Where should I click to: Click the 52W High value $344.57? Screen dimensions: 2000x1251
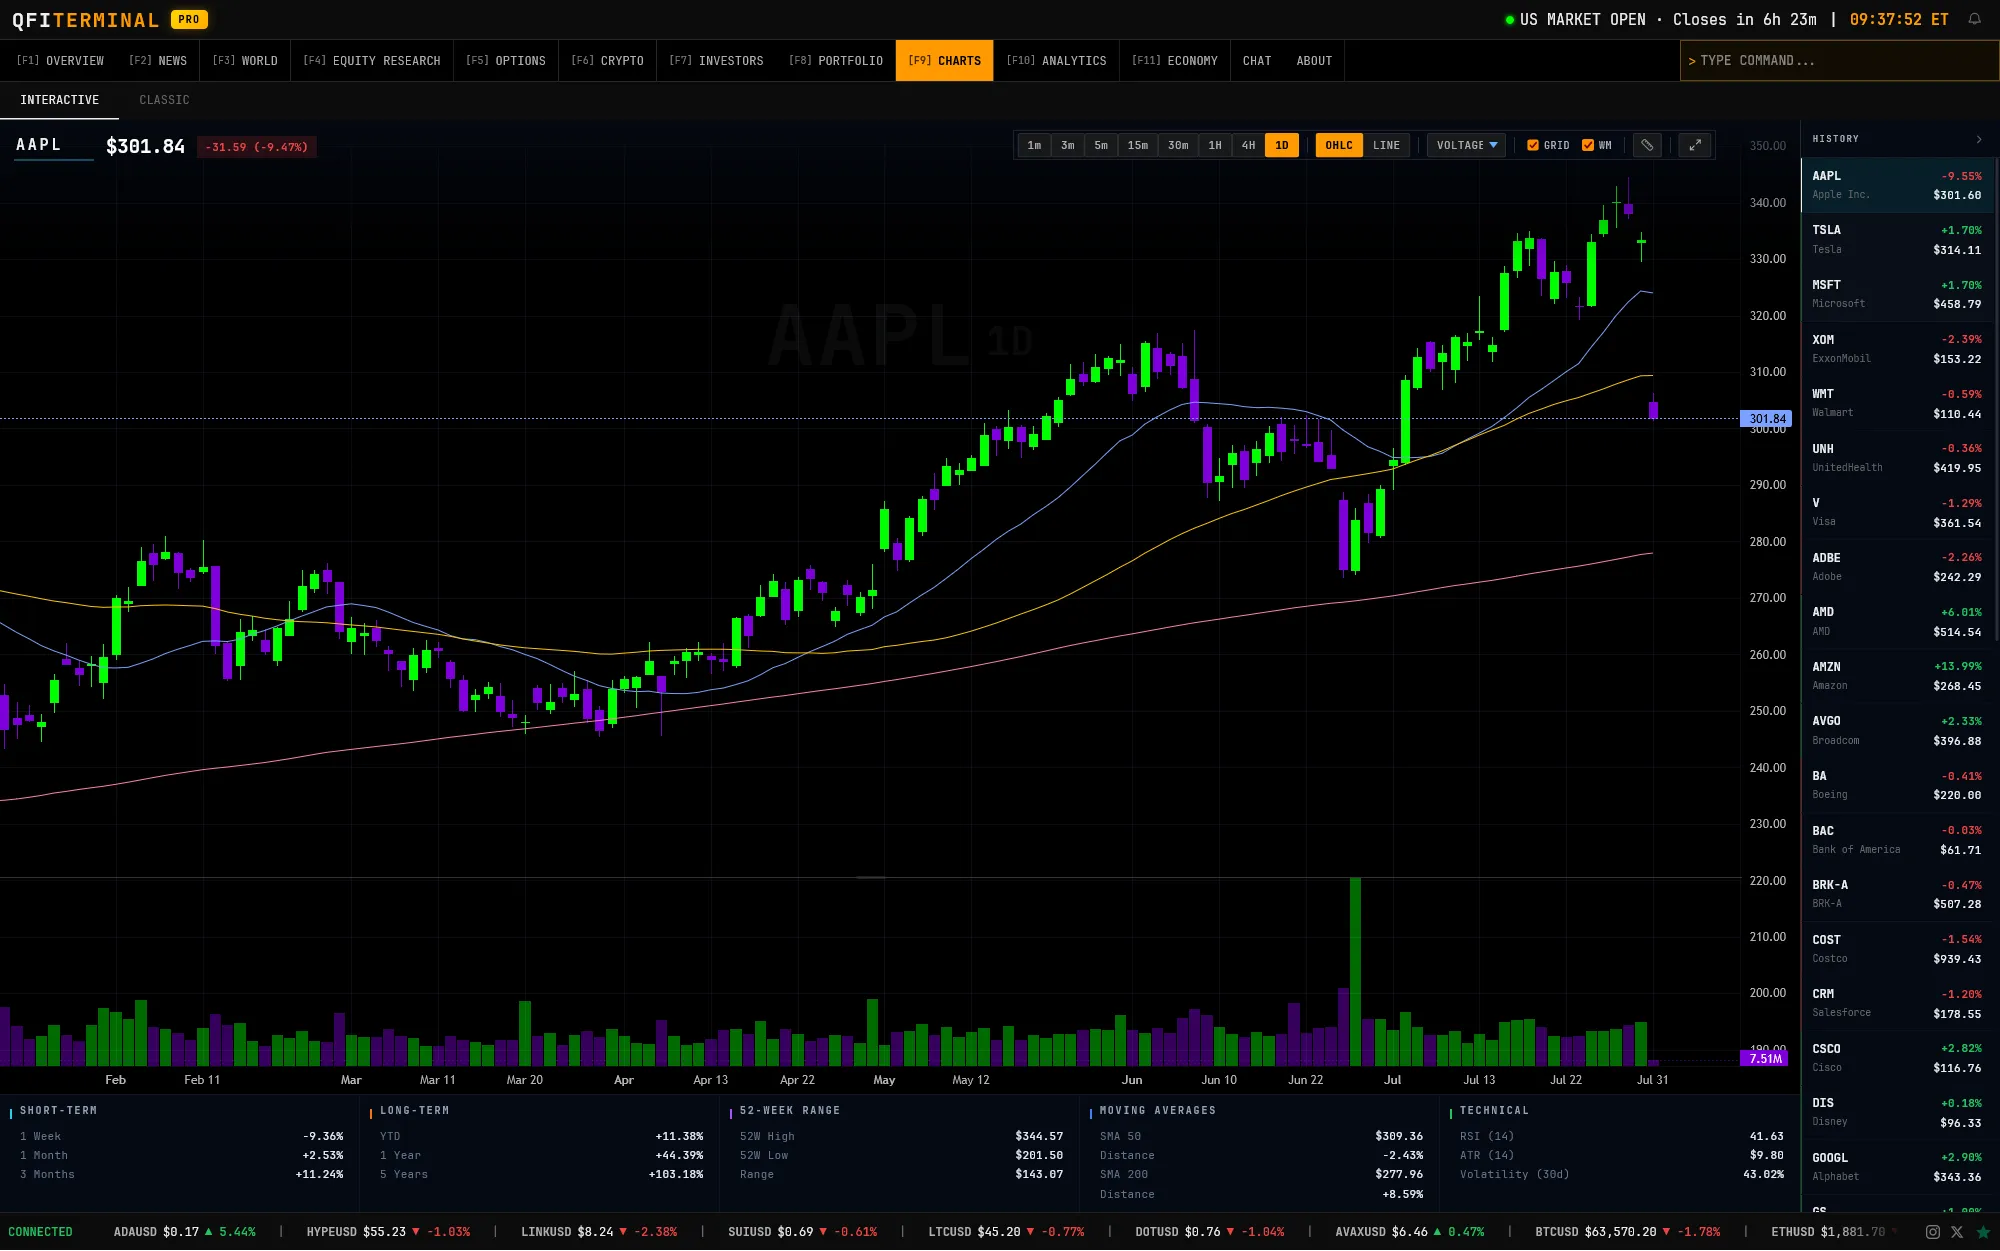1039,1136
